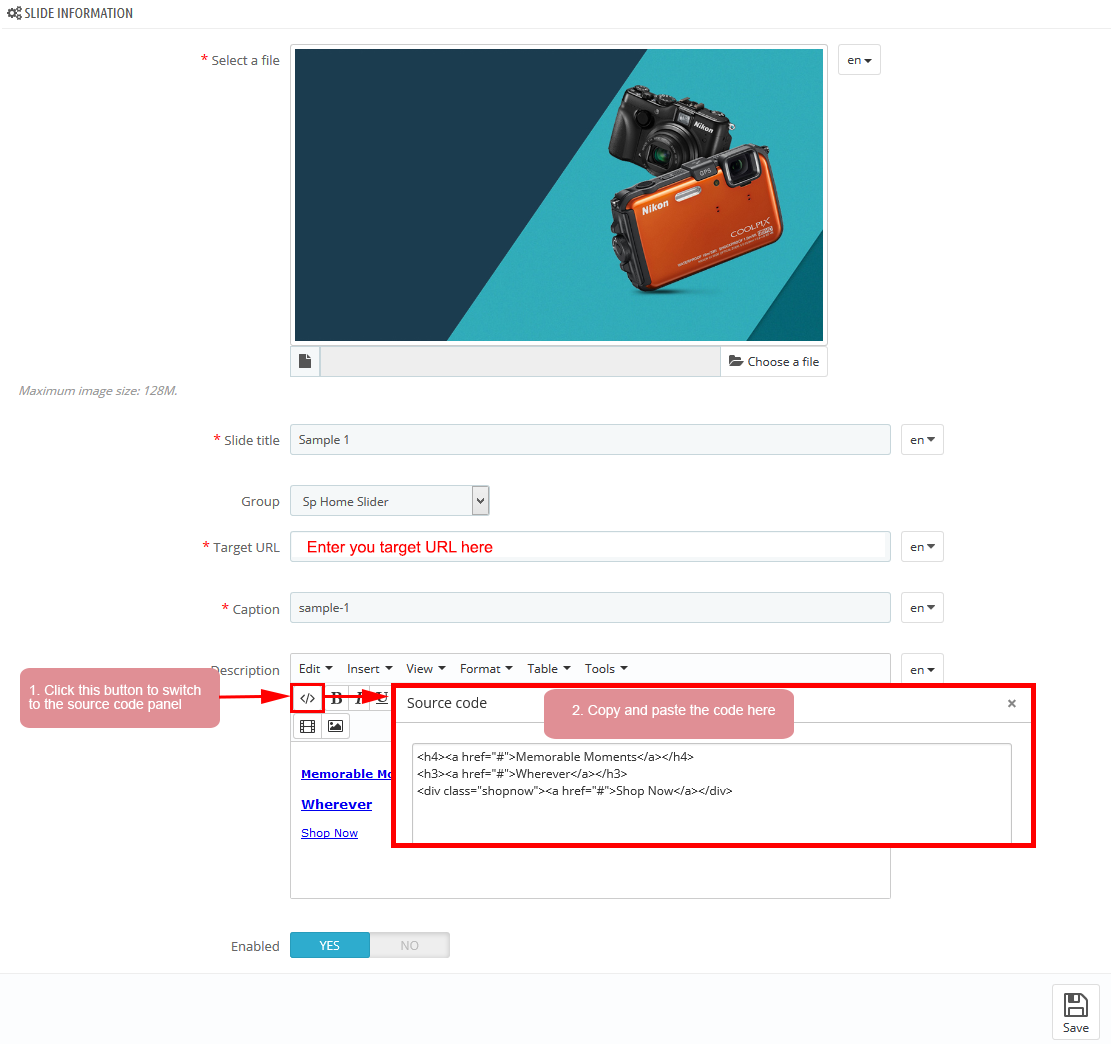
Task: Switch Enabled toggle to NO
Action: pyautogui.click(x=410, y=945)
